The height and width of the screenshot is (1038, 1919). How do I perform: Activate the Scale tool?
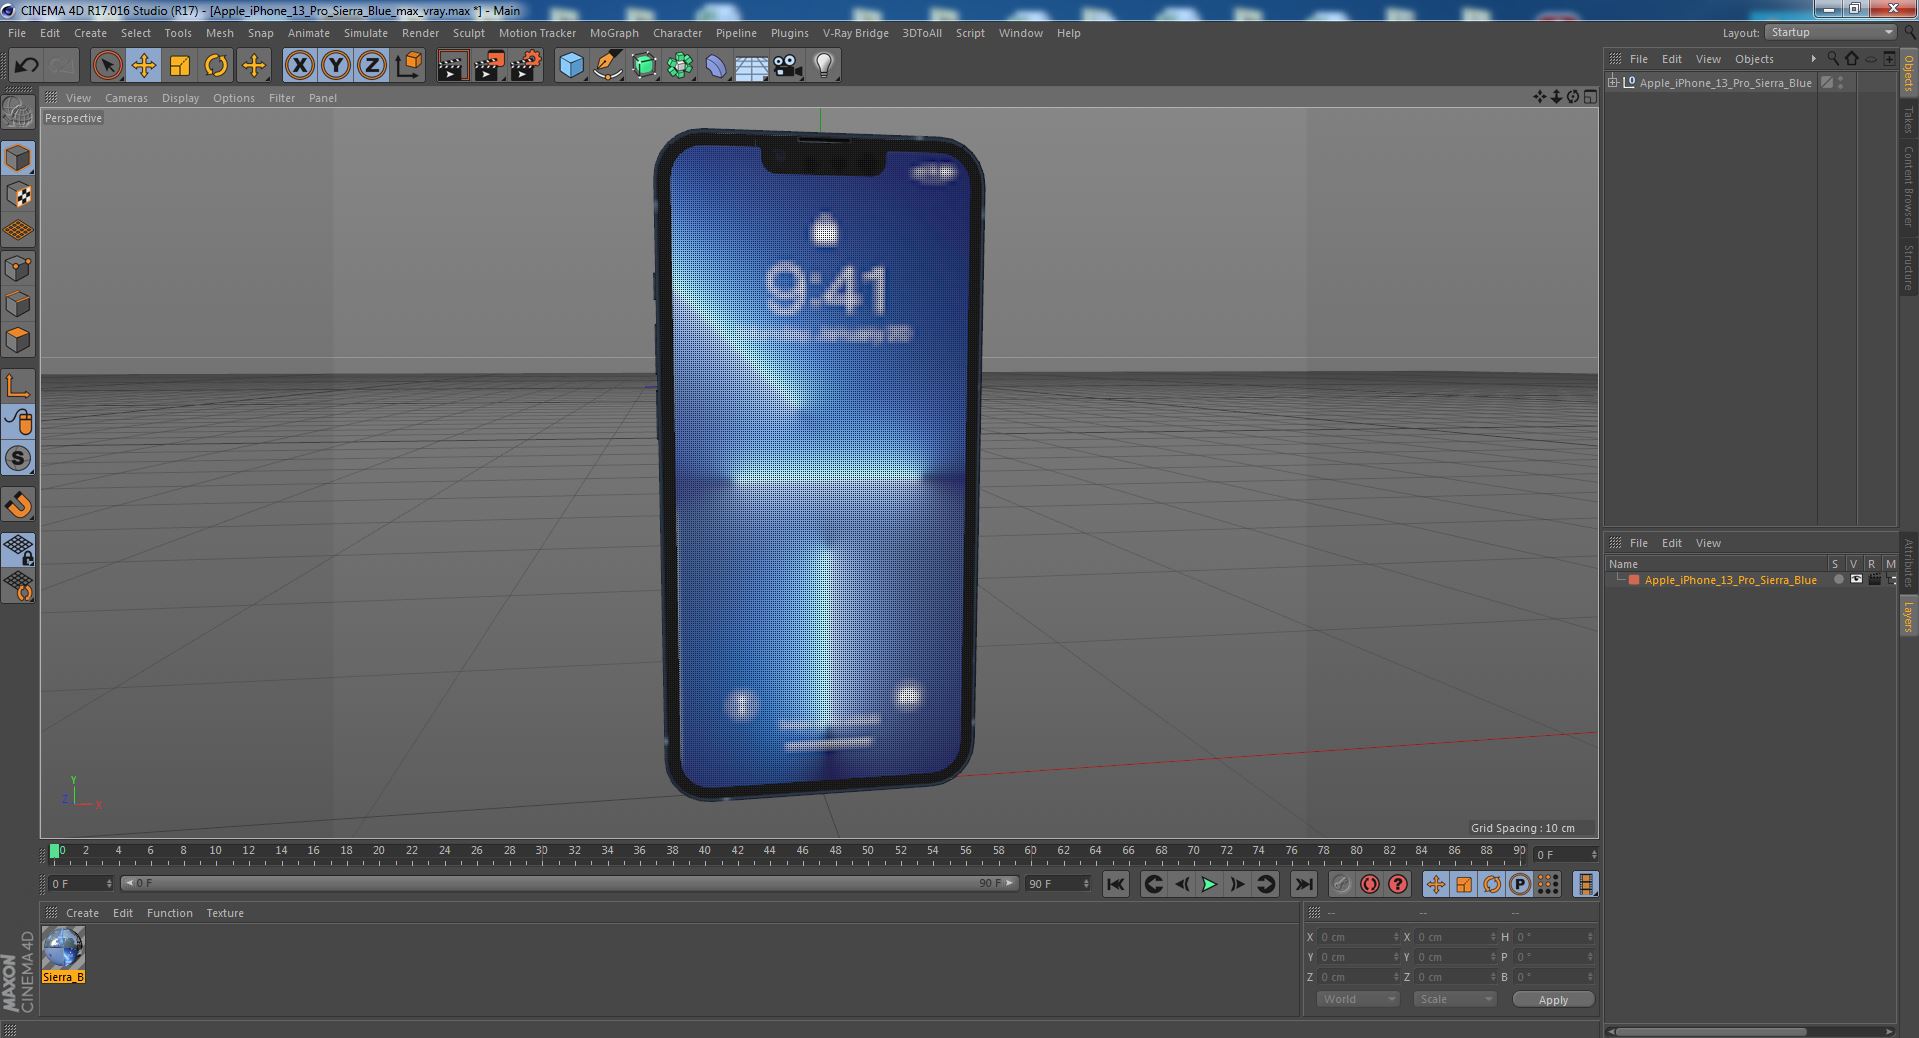point(180,66)
